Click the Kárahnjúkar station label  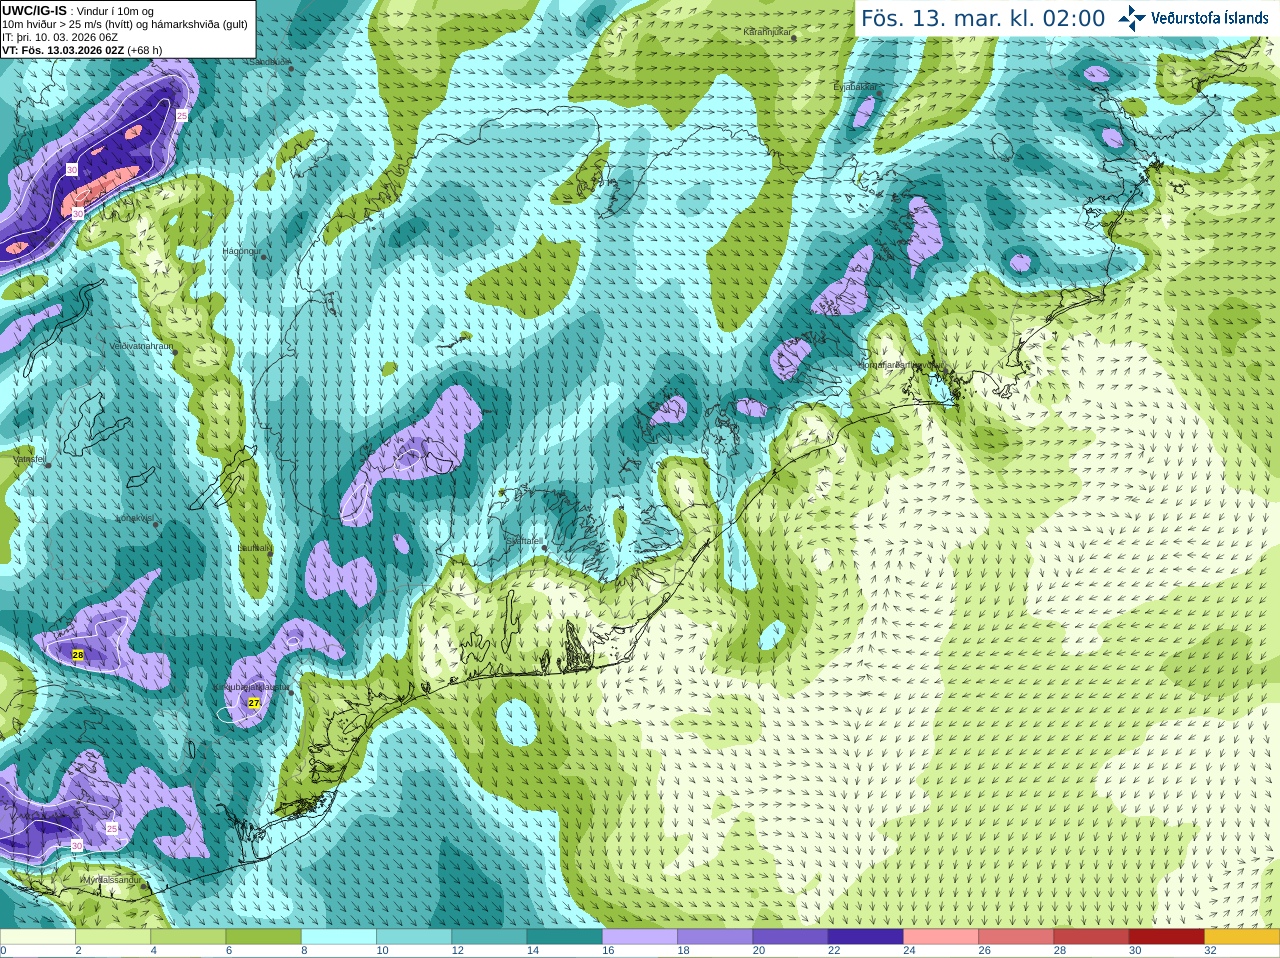click(x=767, y=32)
